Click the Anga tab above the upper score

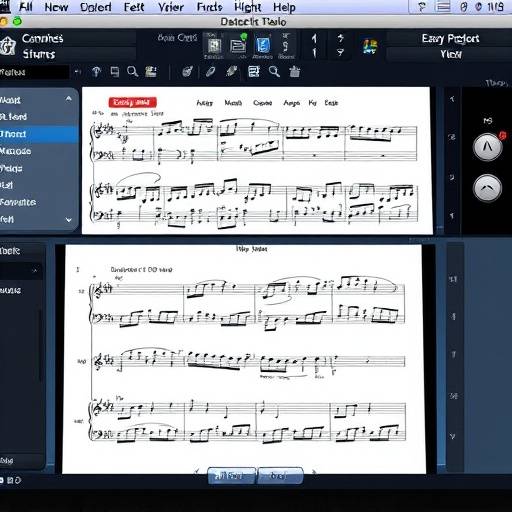coord(292,103)
